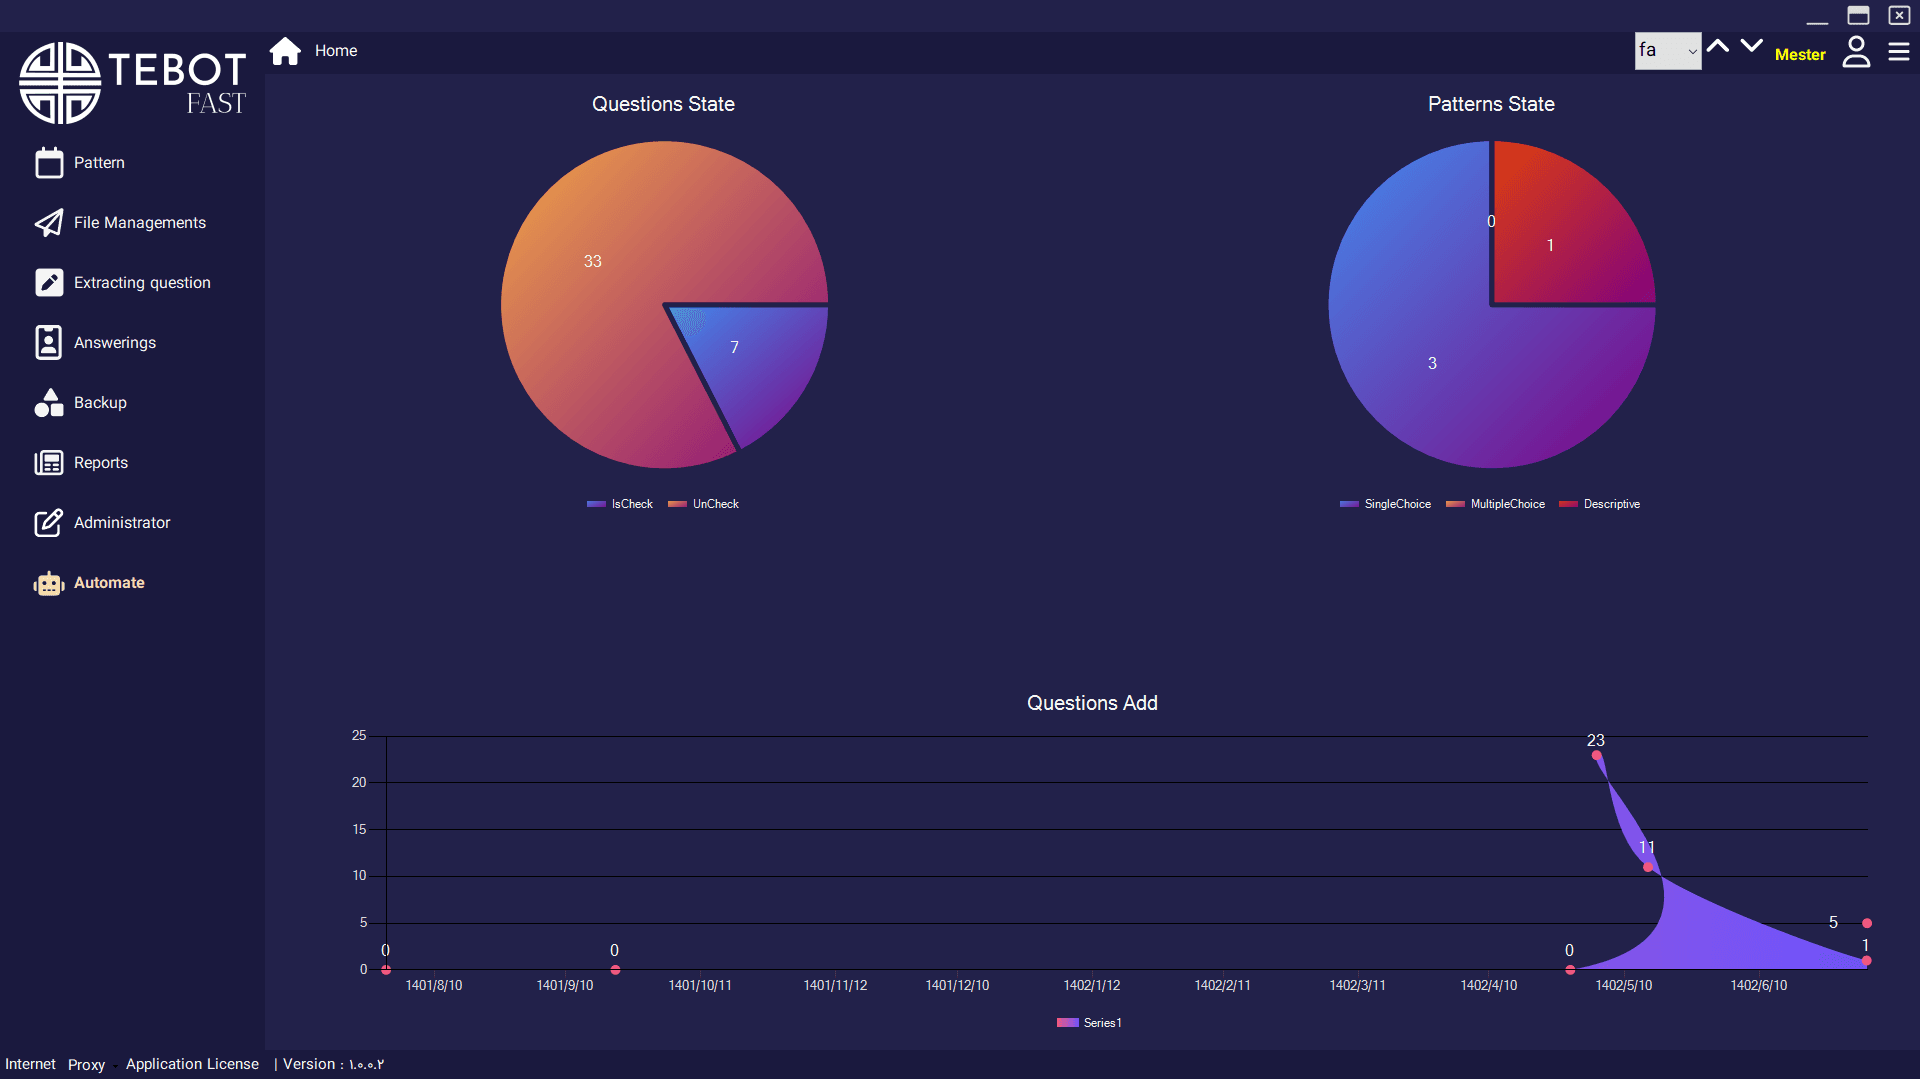Go to Home via the house icon
Viewport: 1920px width, 1079px height.
(x=286, y=51)
